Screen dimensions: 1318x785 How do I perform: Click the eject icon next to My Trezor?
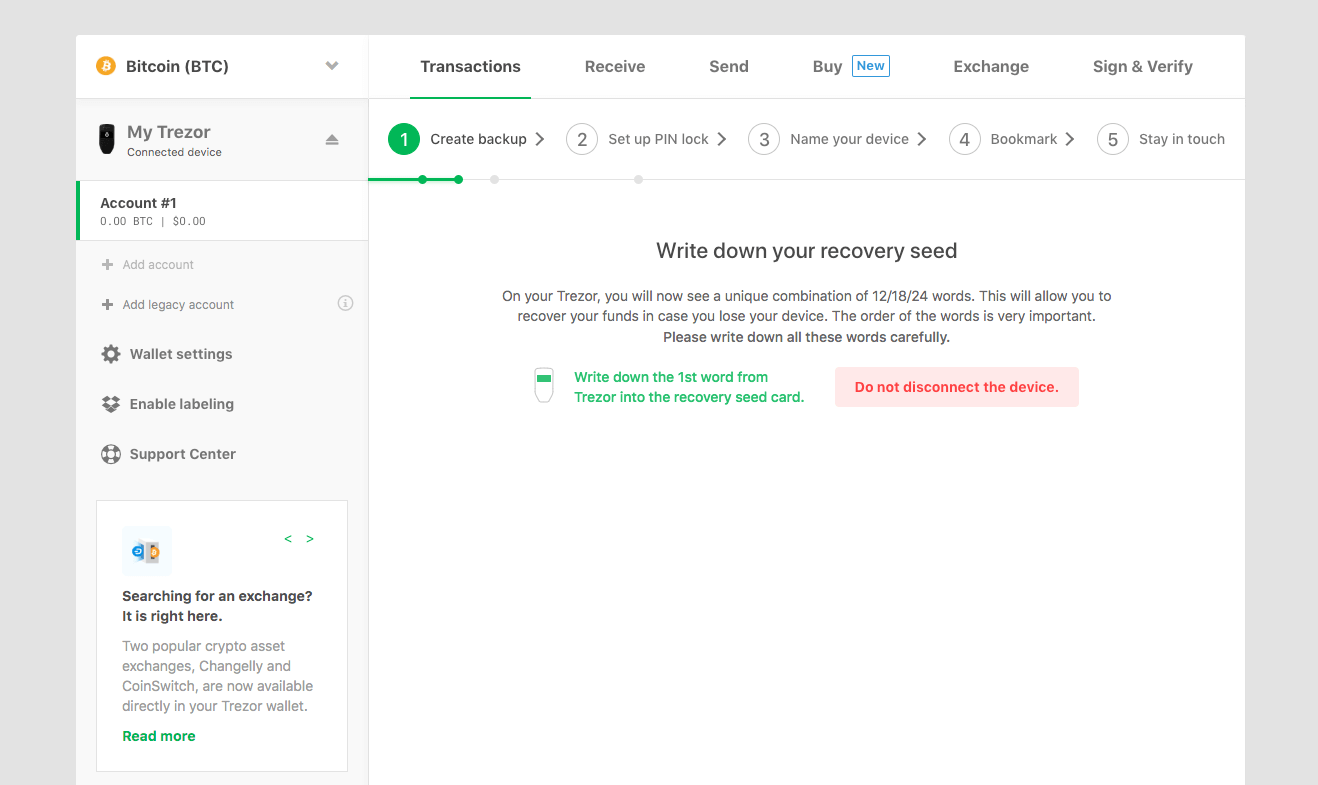(x=332, y=140)
